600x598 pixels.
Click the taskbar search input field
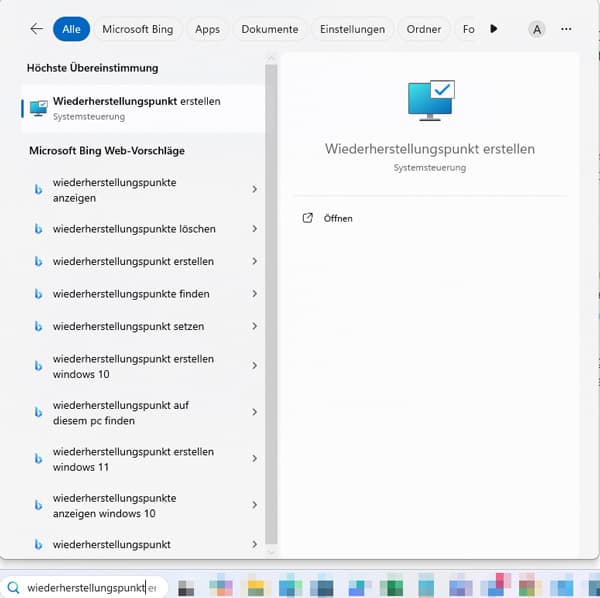(90, 588)
